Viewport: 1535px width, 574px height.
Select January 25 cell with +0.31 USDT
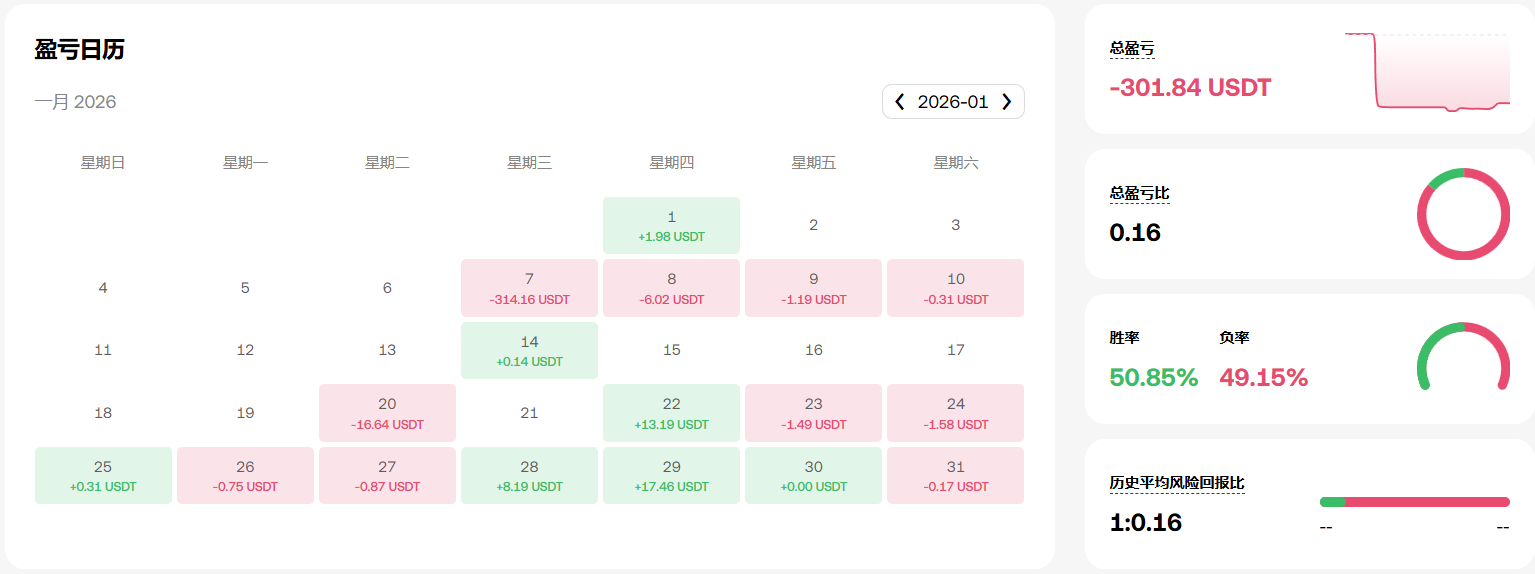point(103,475)
